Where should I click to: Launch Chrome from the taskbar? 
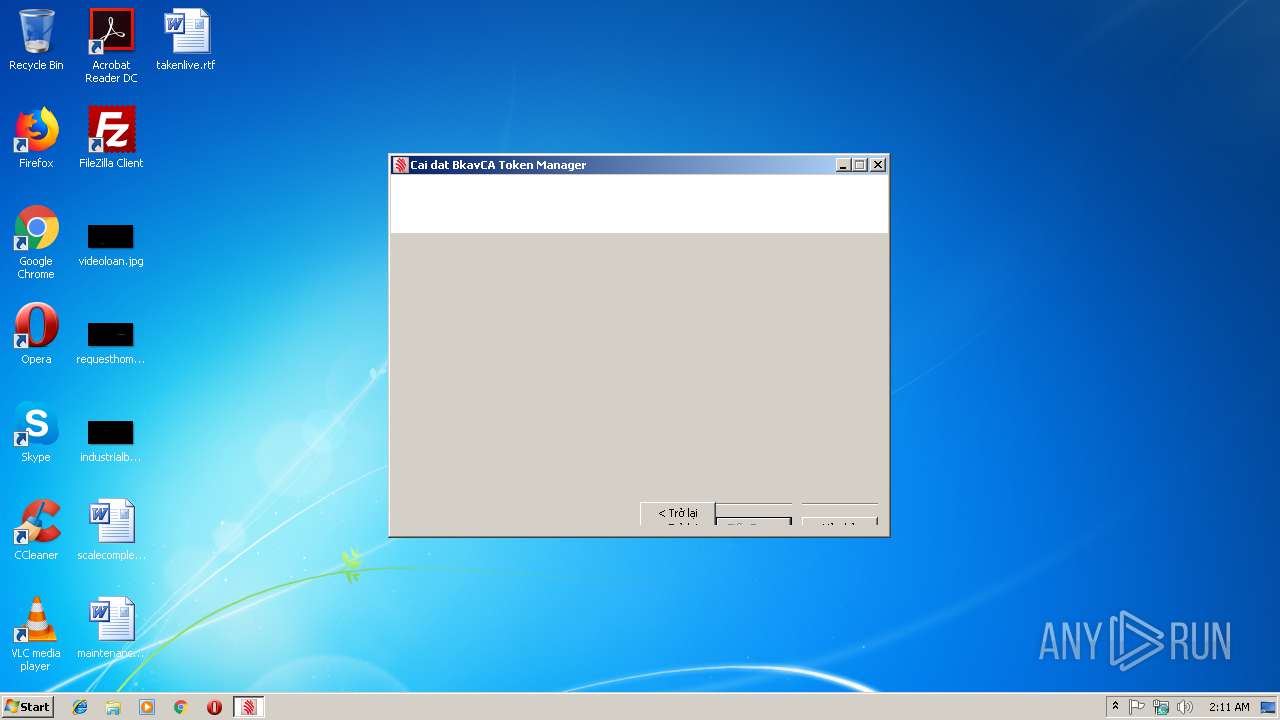[181, 707]
